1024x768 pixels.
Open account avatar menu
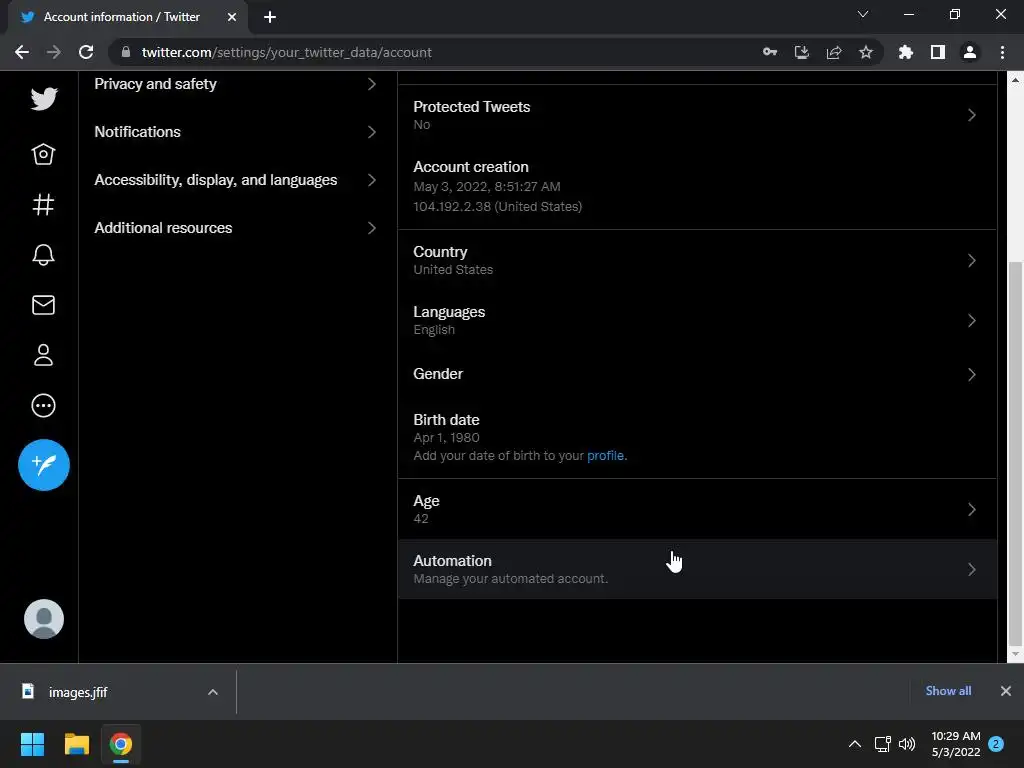pyautogui.click(x=44, y=619)
